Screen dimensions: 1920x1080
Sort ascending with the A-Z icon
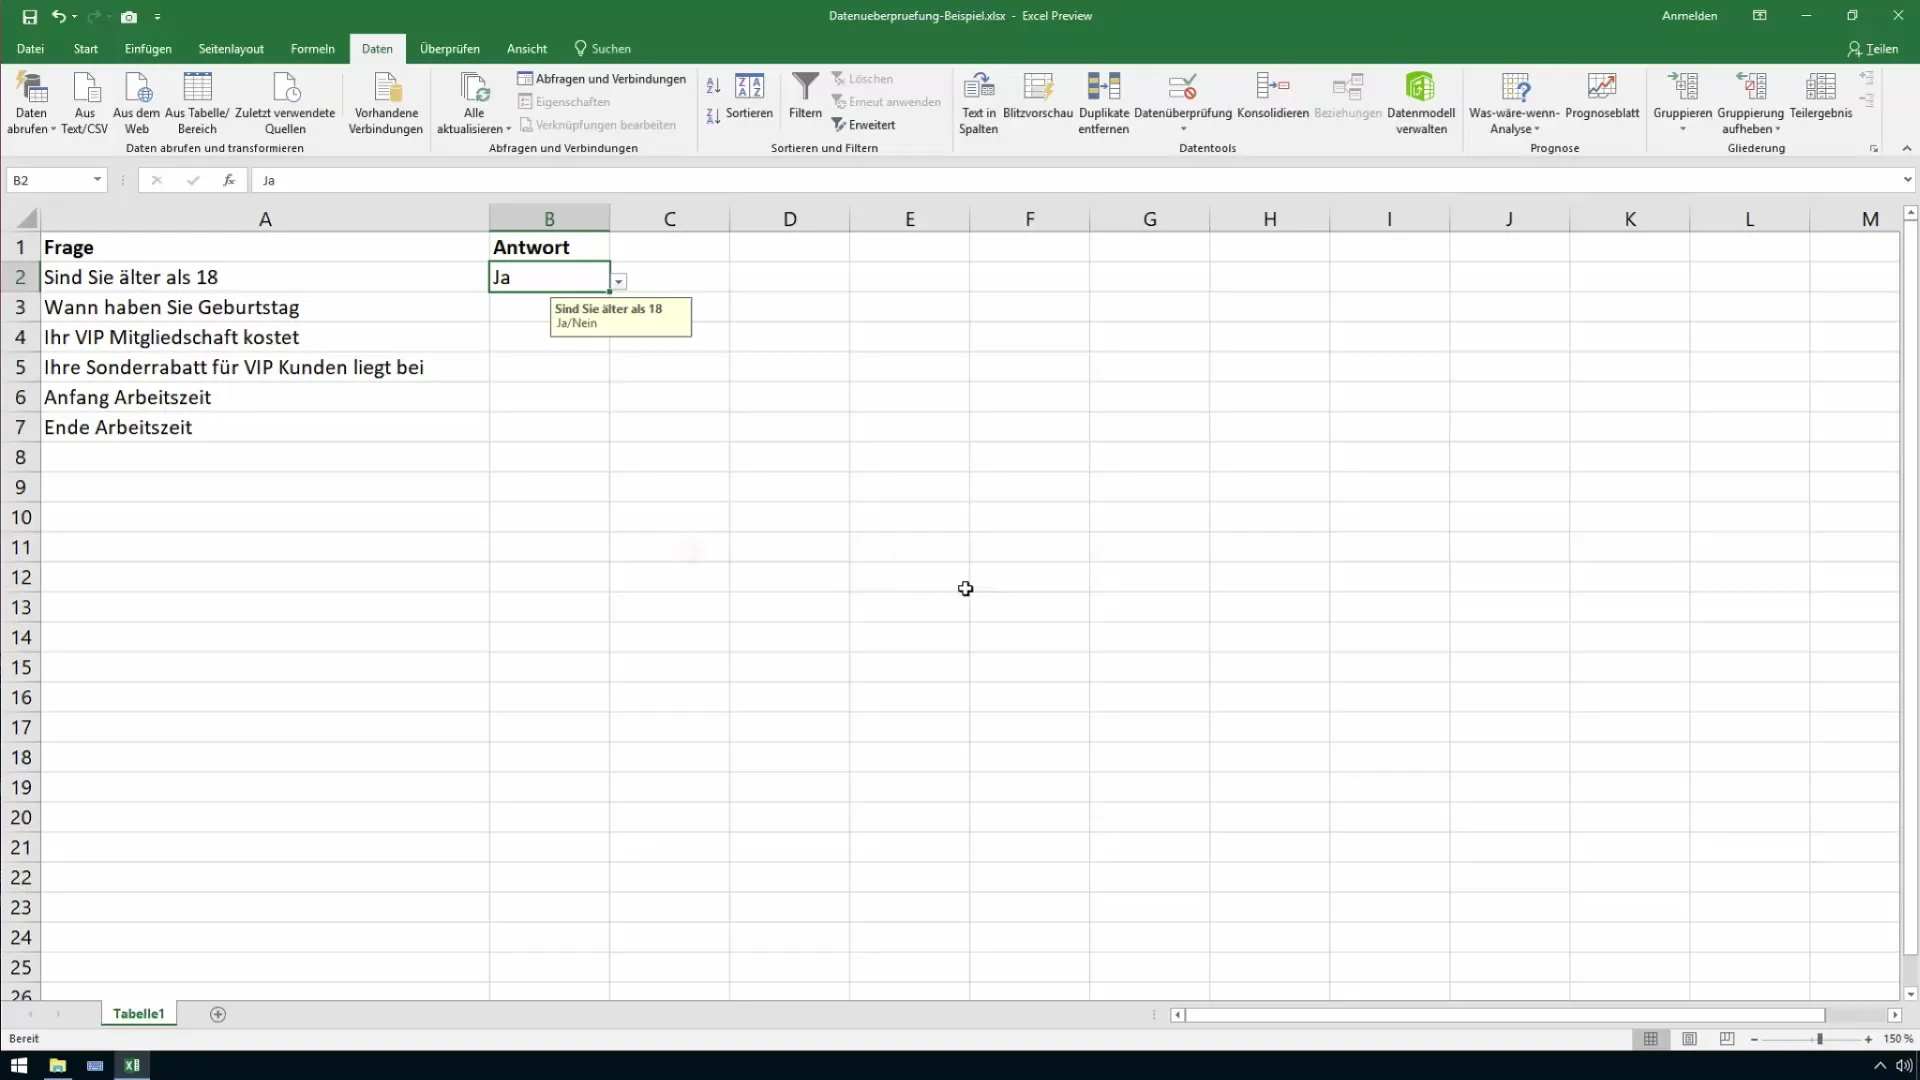[x=713, y=86]
